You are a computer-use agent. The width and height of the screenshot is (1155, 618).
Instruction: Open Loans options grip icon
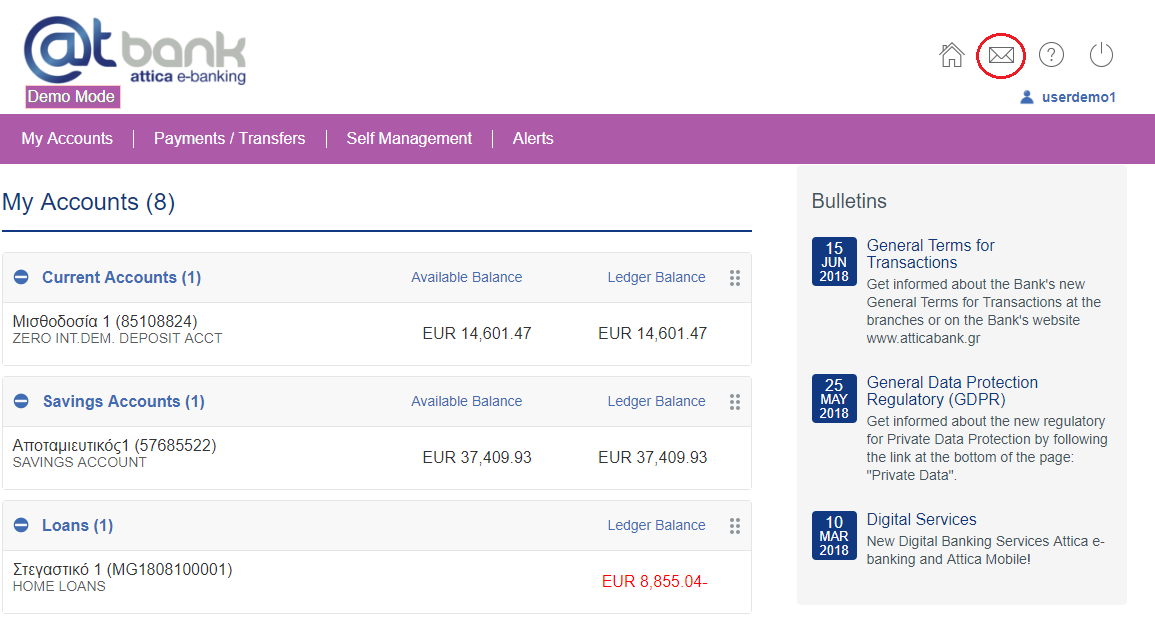click(x=734, y=526)
